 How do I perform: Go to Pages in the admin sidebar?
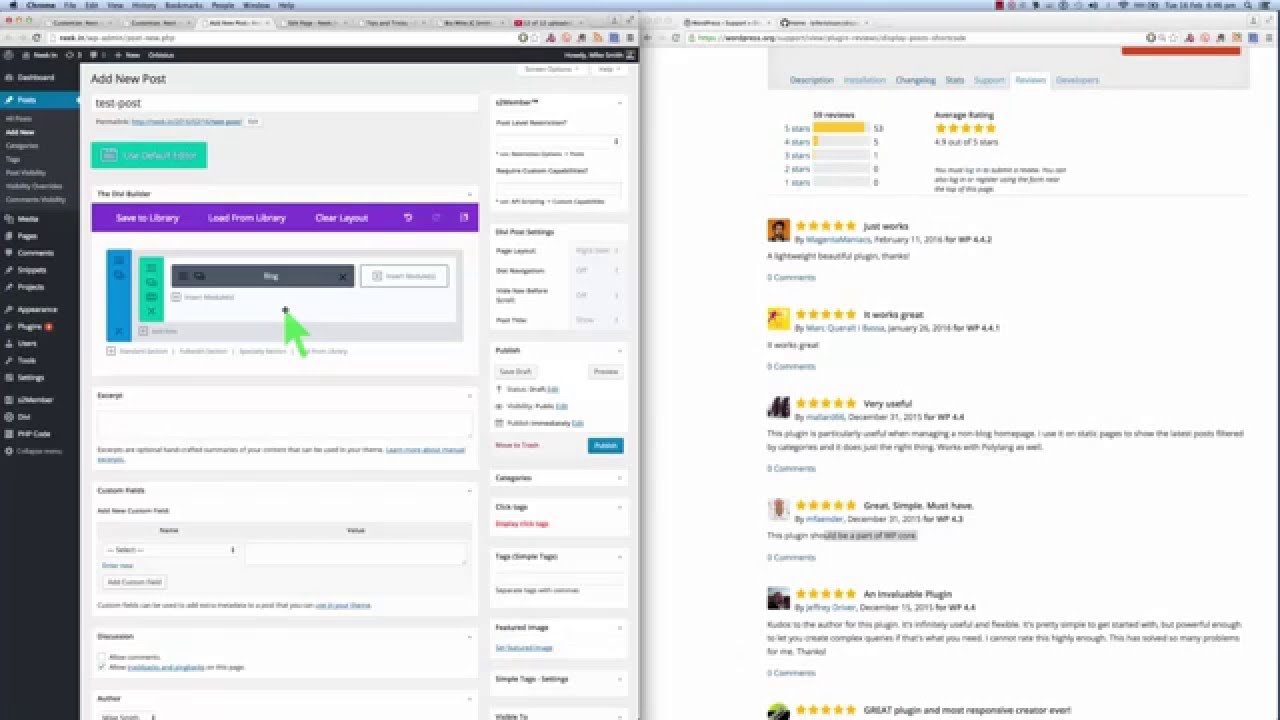[28, 236]
